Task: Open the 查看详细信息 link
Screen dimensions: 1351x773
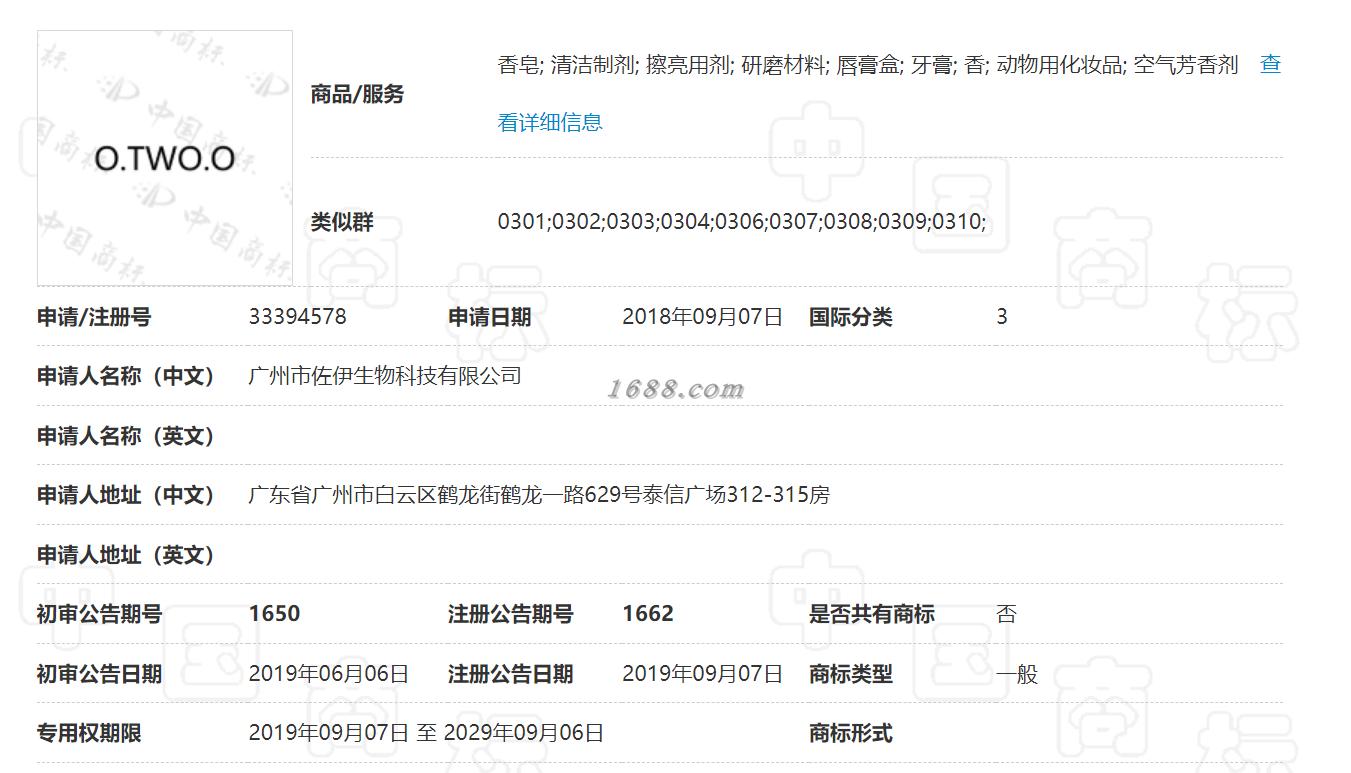Action: pyautogui.click(x=550, y=123)
